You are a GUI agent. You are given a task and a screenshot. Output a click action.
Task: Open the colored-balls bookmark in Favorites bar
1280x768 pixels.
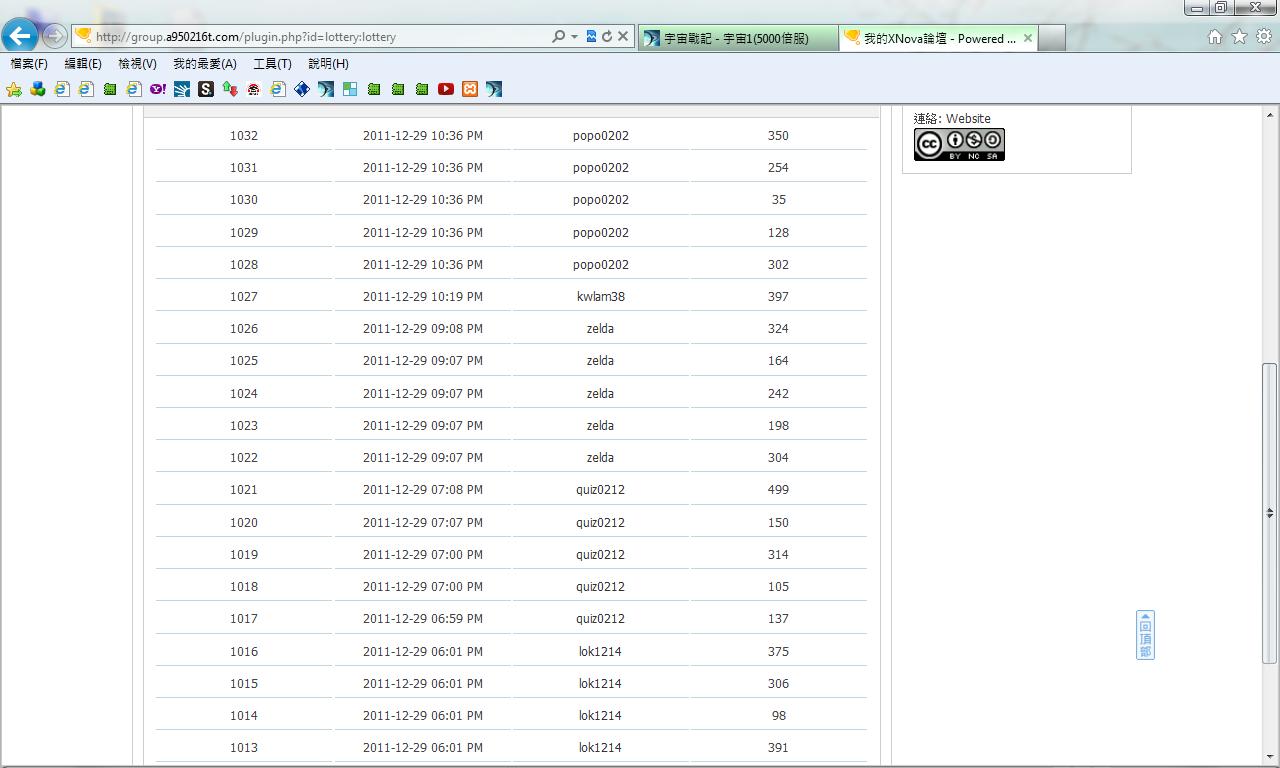[38, 89]
